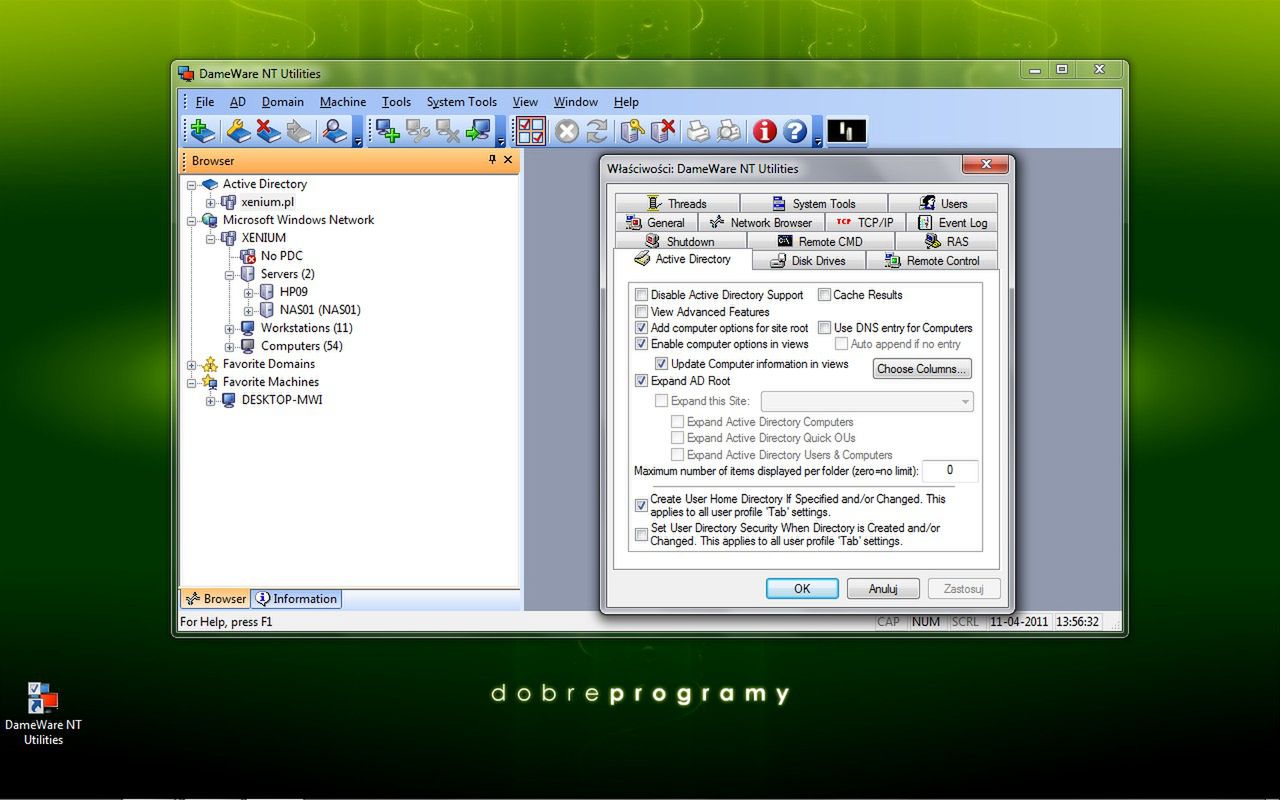Click the add domain toolbar icon with green plus
The image size is (1280, 800).
(x=202, y=131)
